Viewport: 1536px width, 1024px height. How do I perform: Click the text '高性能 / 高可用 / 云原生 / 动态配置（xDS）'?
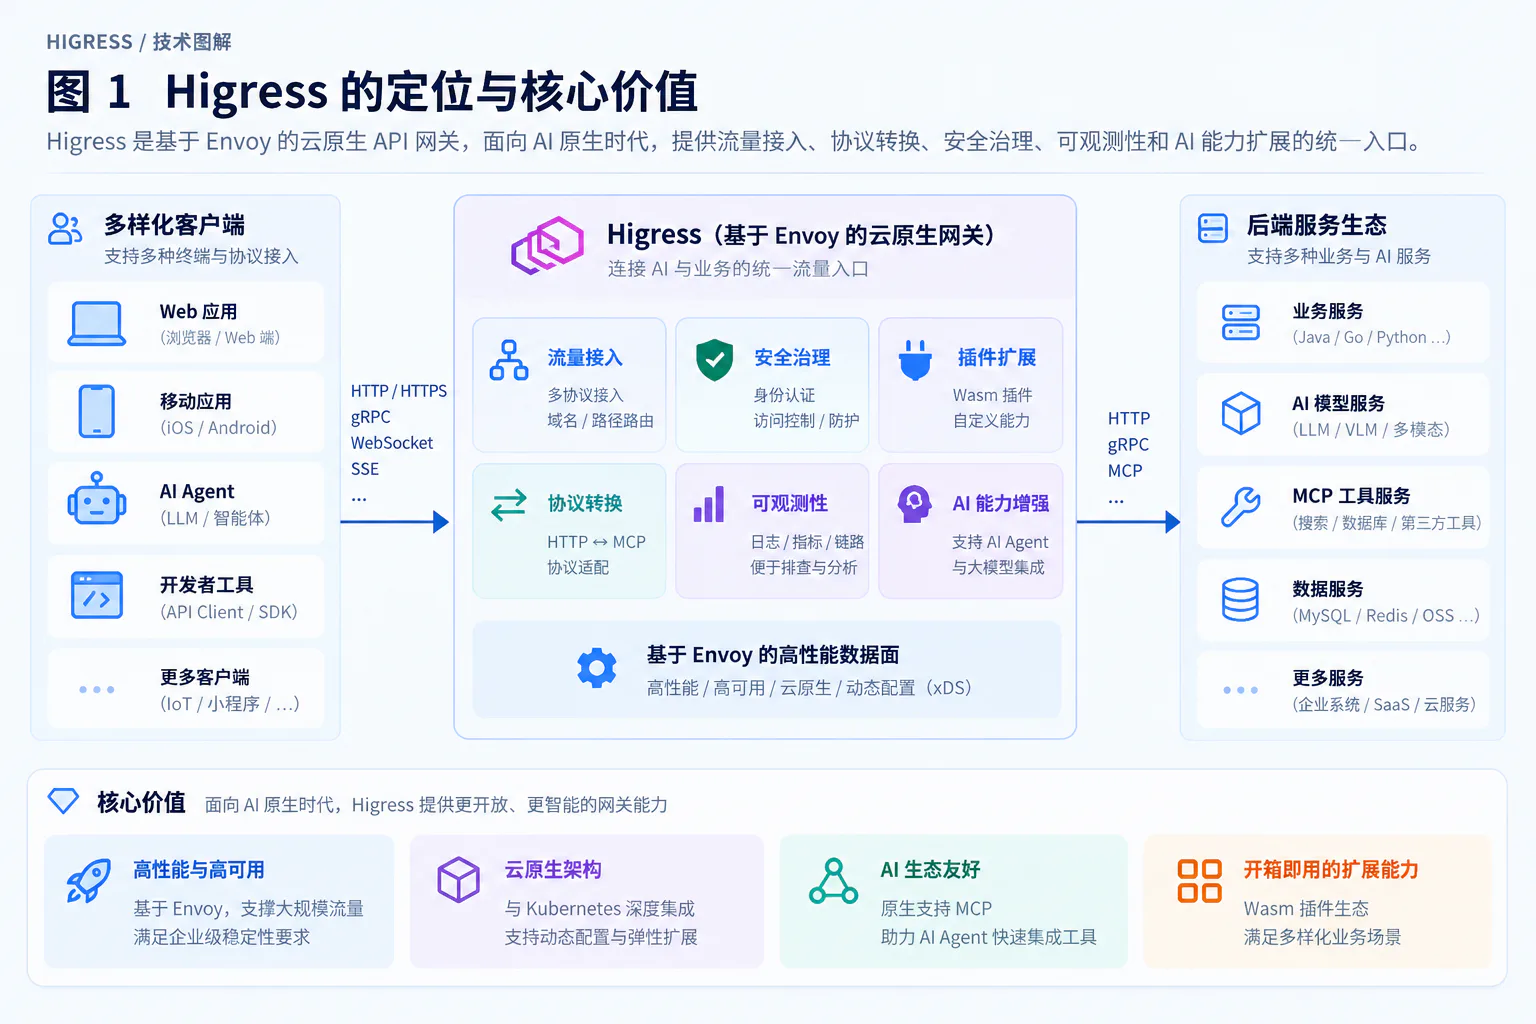coord(813,688)
